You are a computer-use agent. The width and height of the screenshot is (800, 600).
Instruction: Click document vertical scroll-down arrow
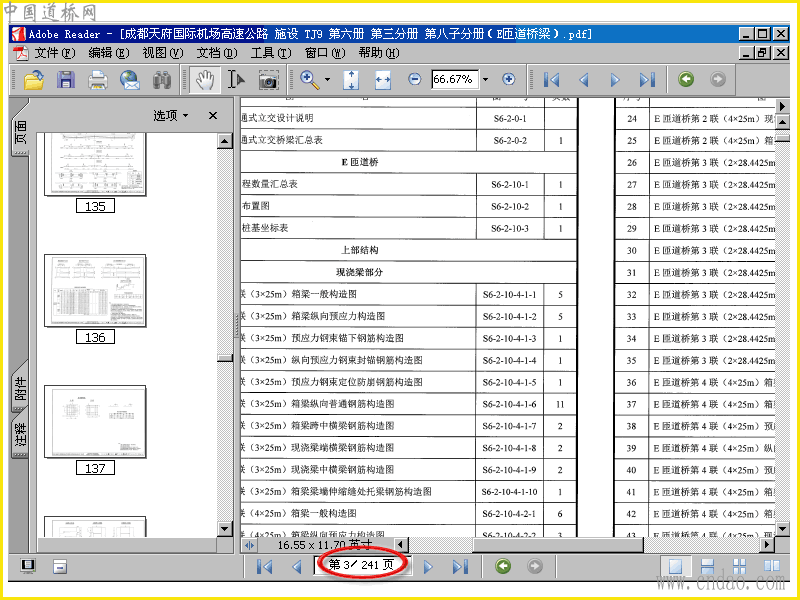(782, 529)
